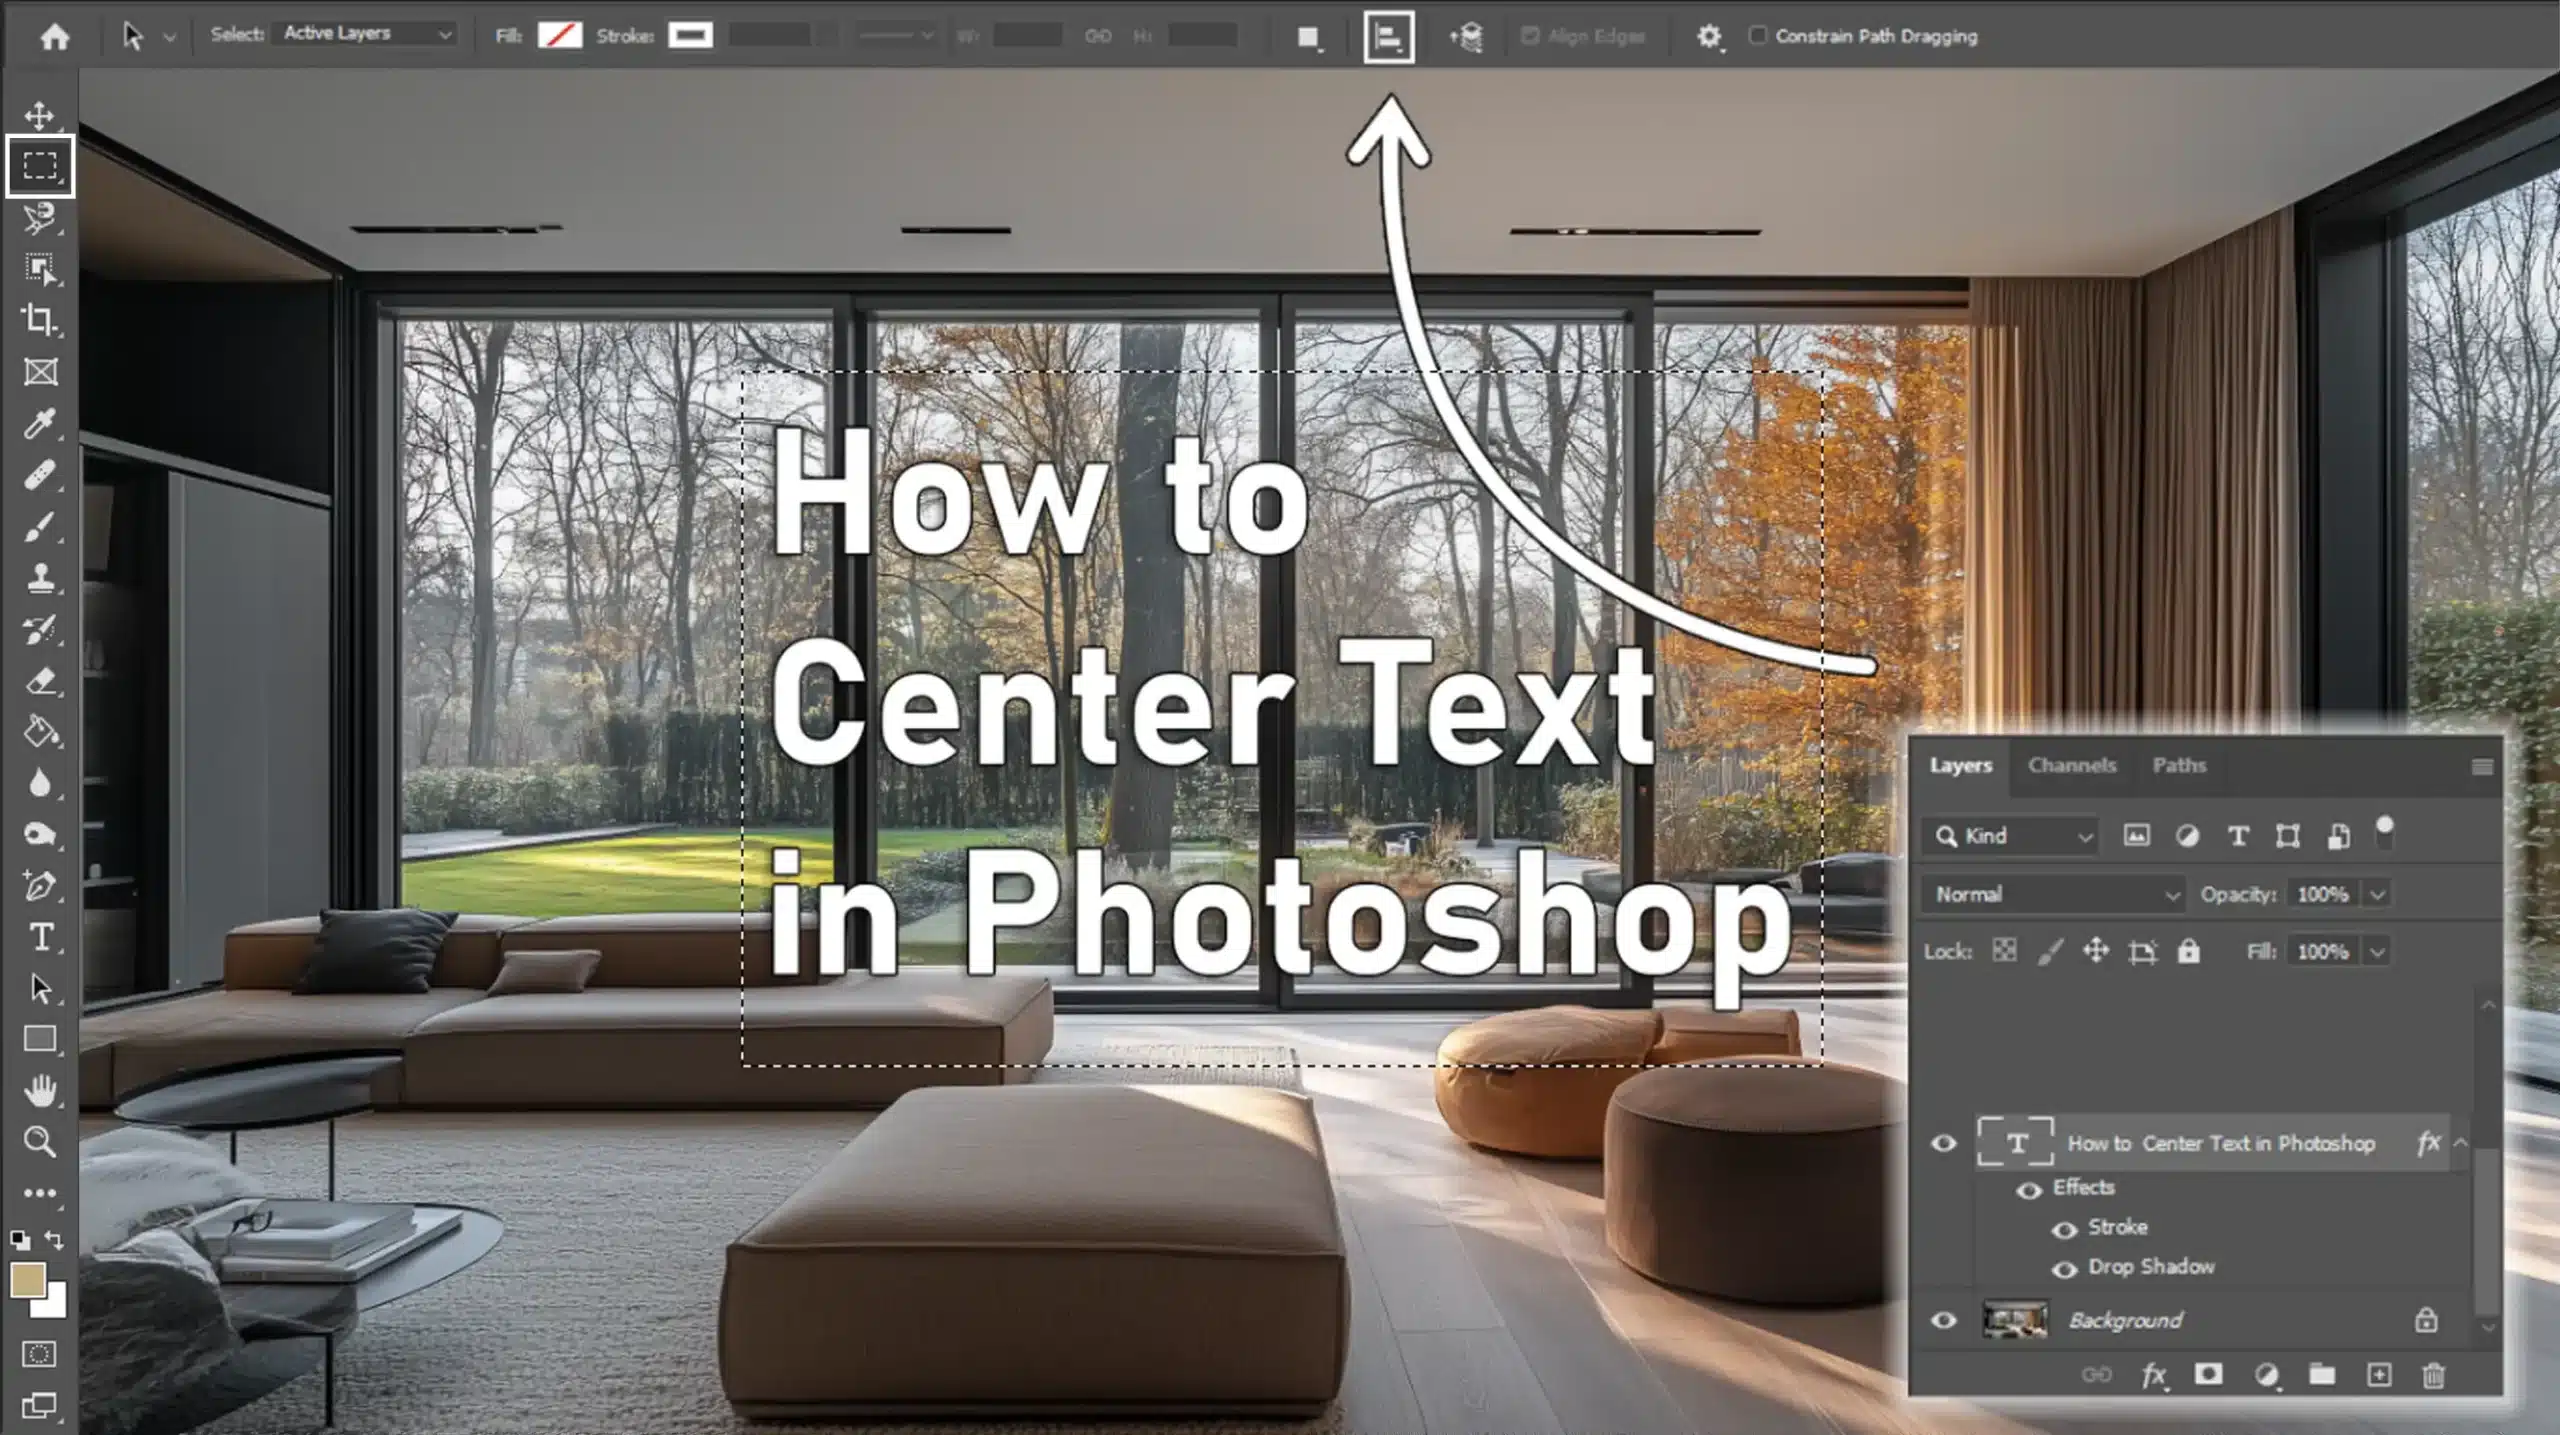This screenshot has width=2560, height=1435.
Task: Collapse the text layer effects list
Action: click(2461, 1142)
